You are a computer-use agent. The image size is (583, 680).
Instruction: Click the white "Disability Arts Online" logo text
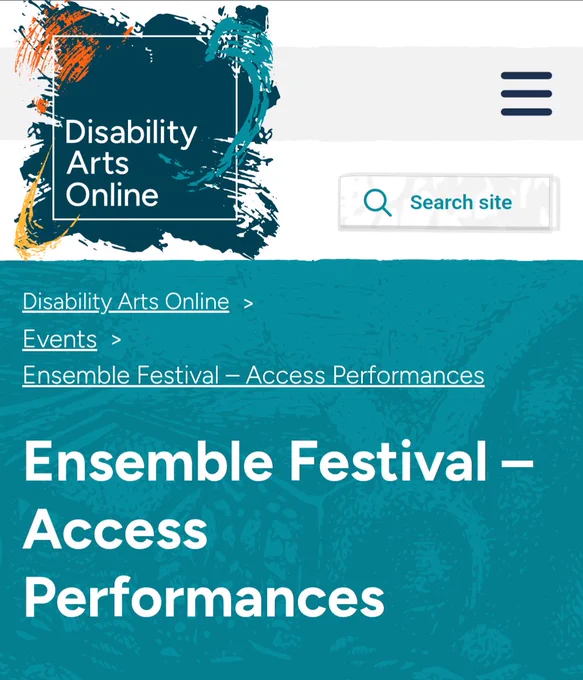tap(130, 163)
